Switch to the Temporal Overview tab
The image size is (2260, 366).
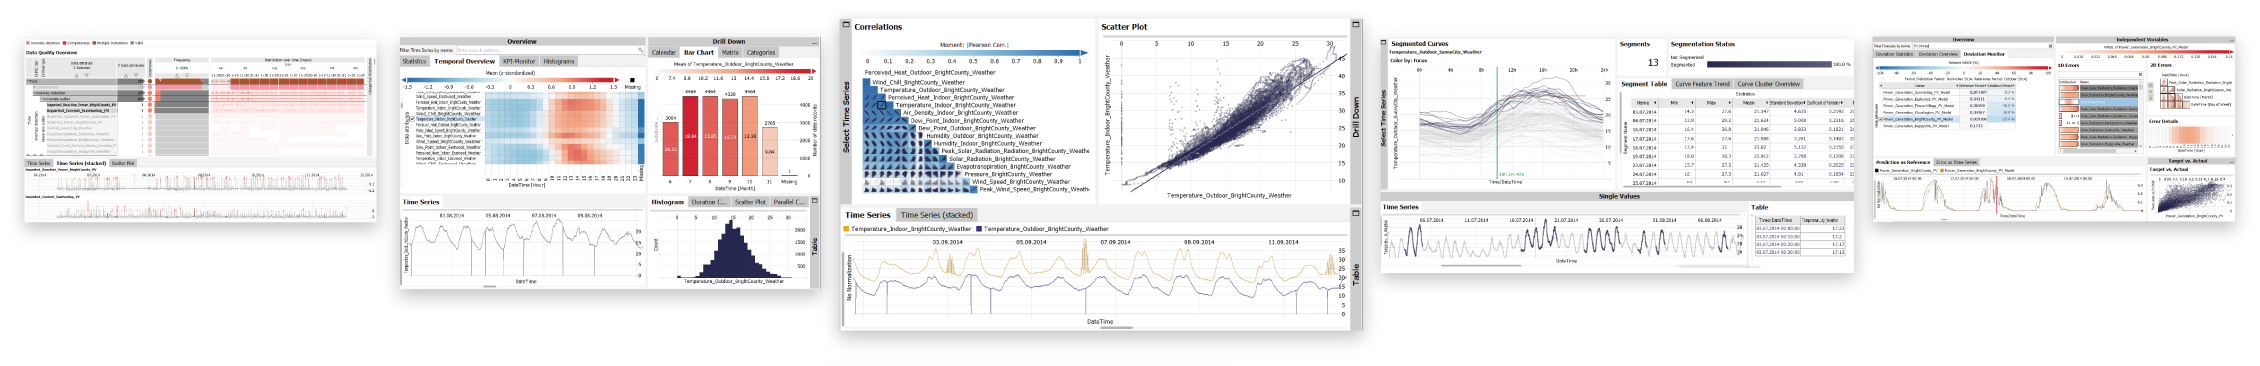coord(464,61)
